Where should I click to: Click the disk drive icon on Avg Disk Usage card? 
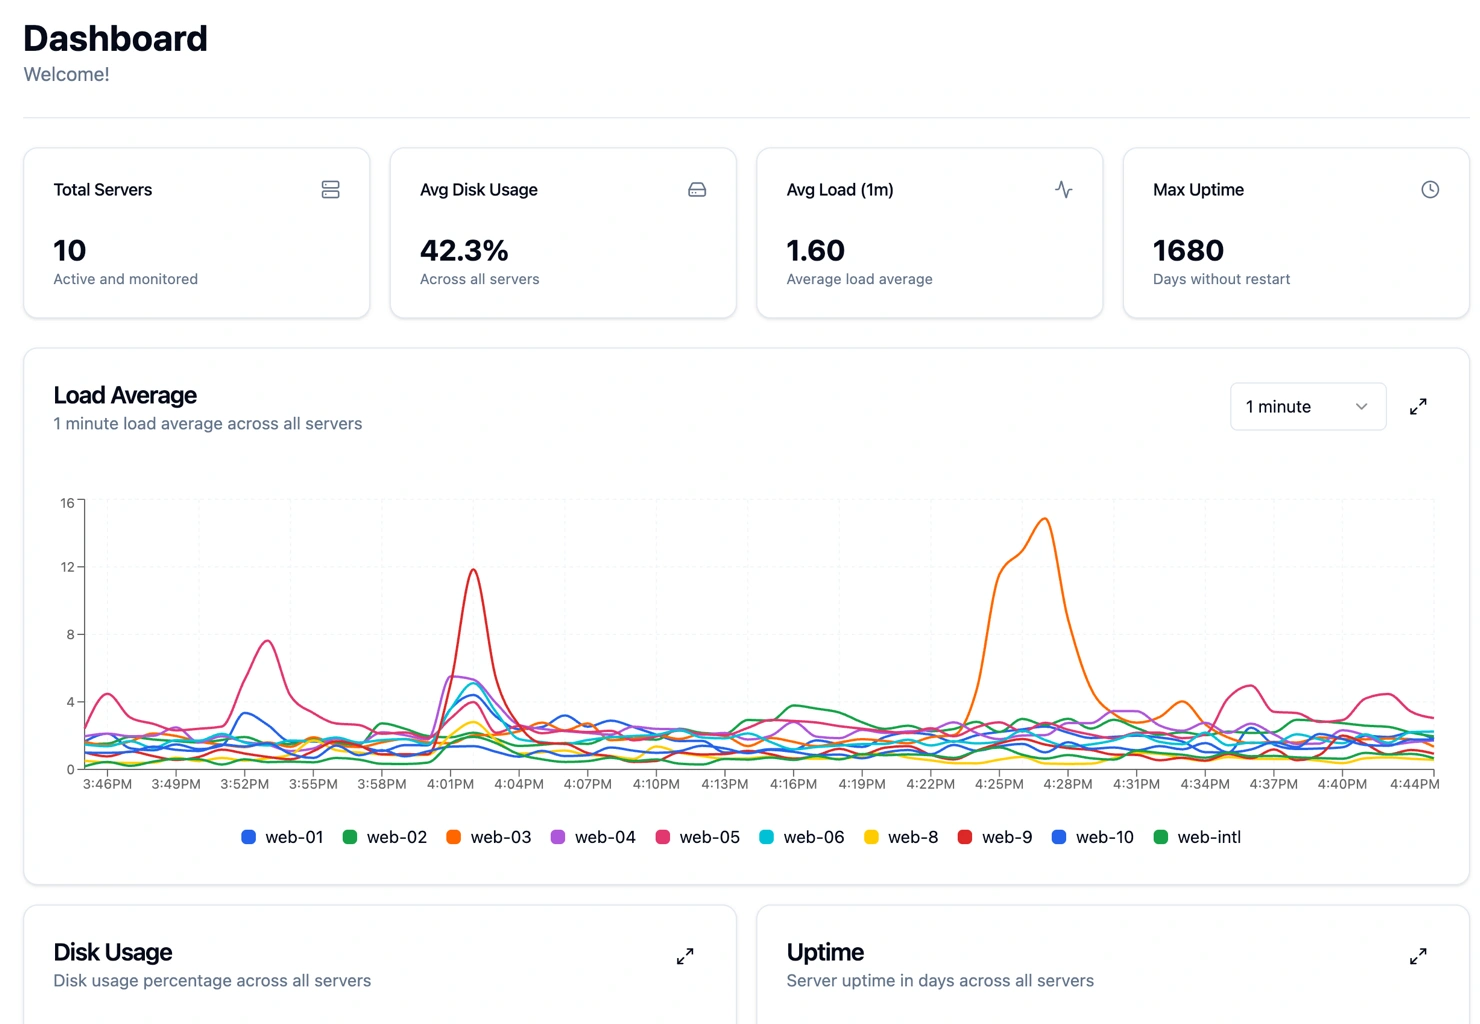[x=697, y=189]
